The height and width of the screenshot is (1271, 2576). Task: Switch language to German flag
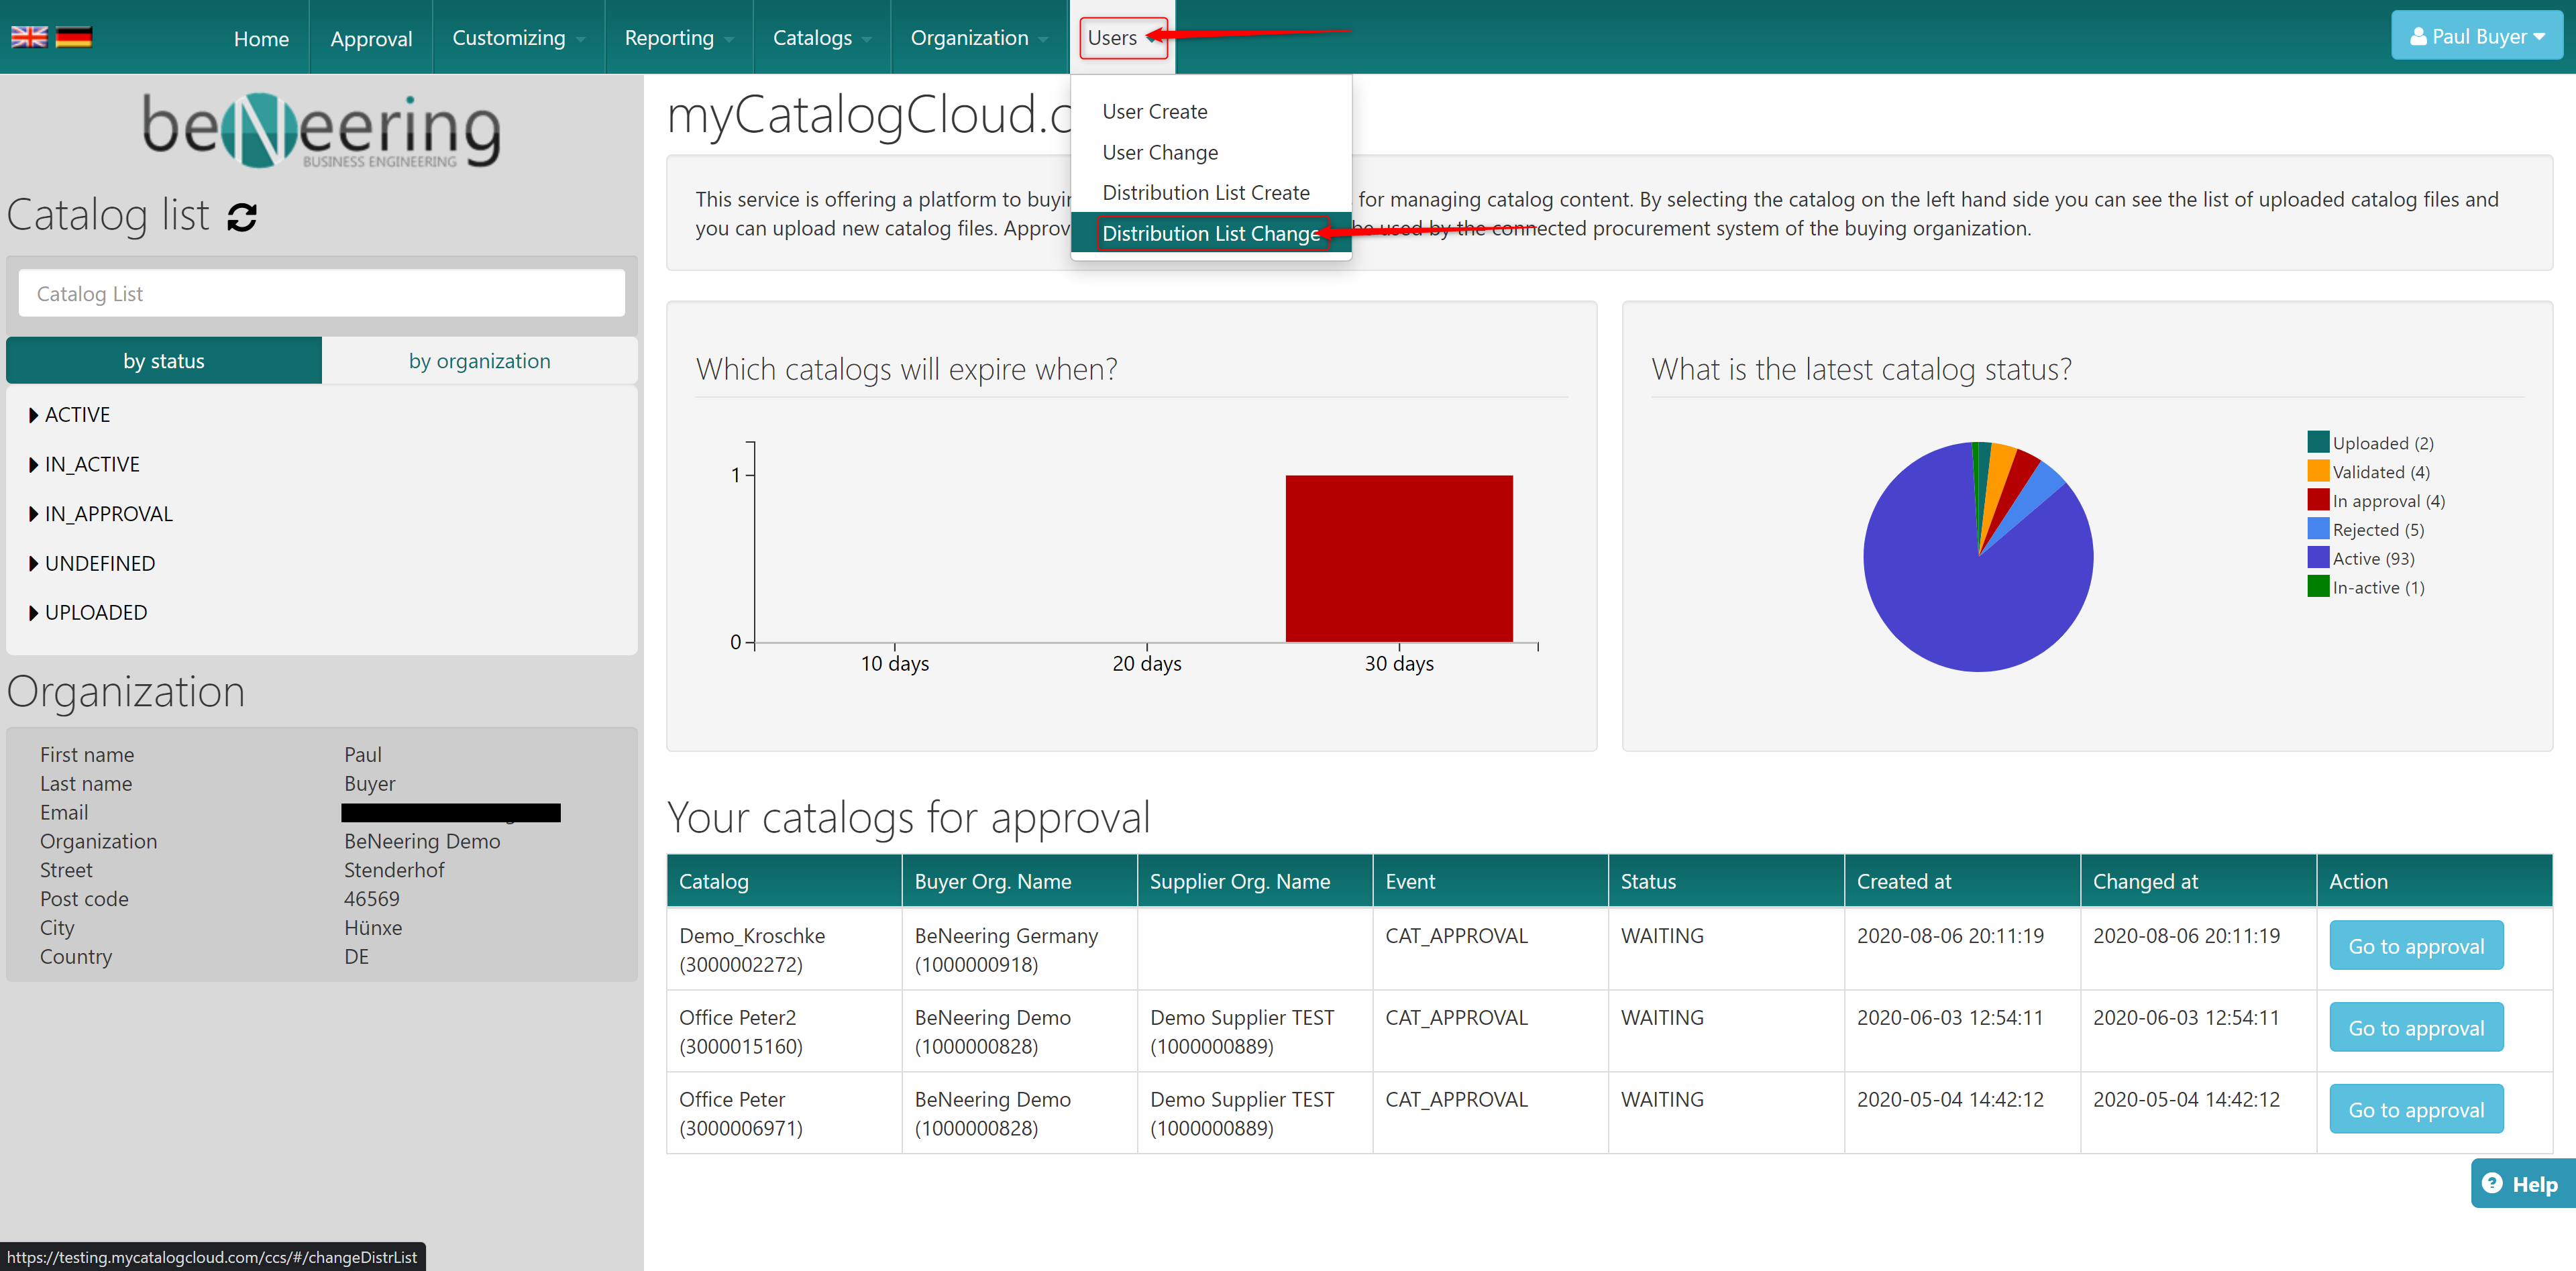(73, 37)
